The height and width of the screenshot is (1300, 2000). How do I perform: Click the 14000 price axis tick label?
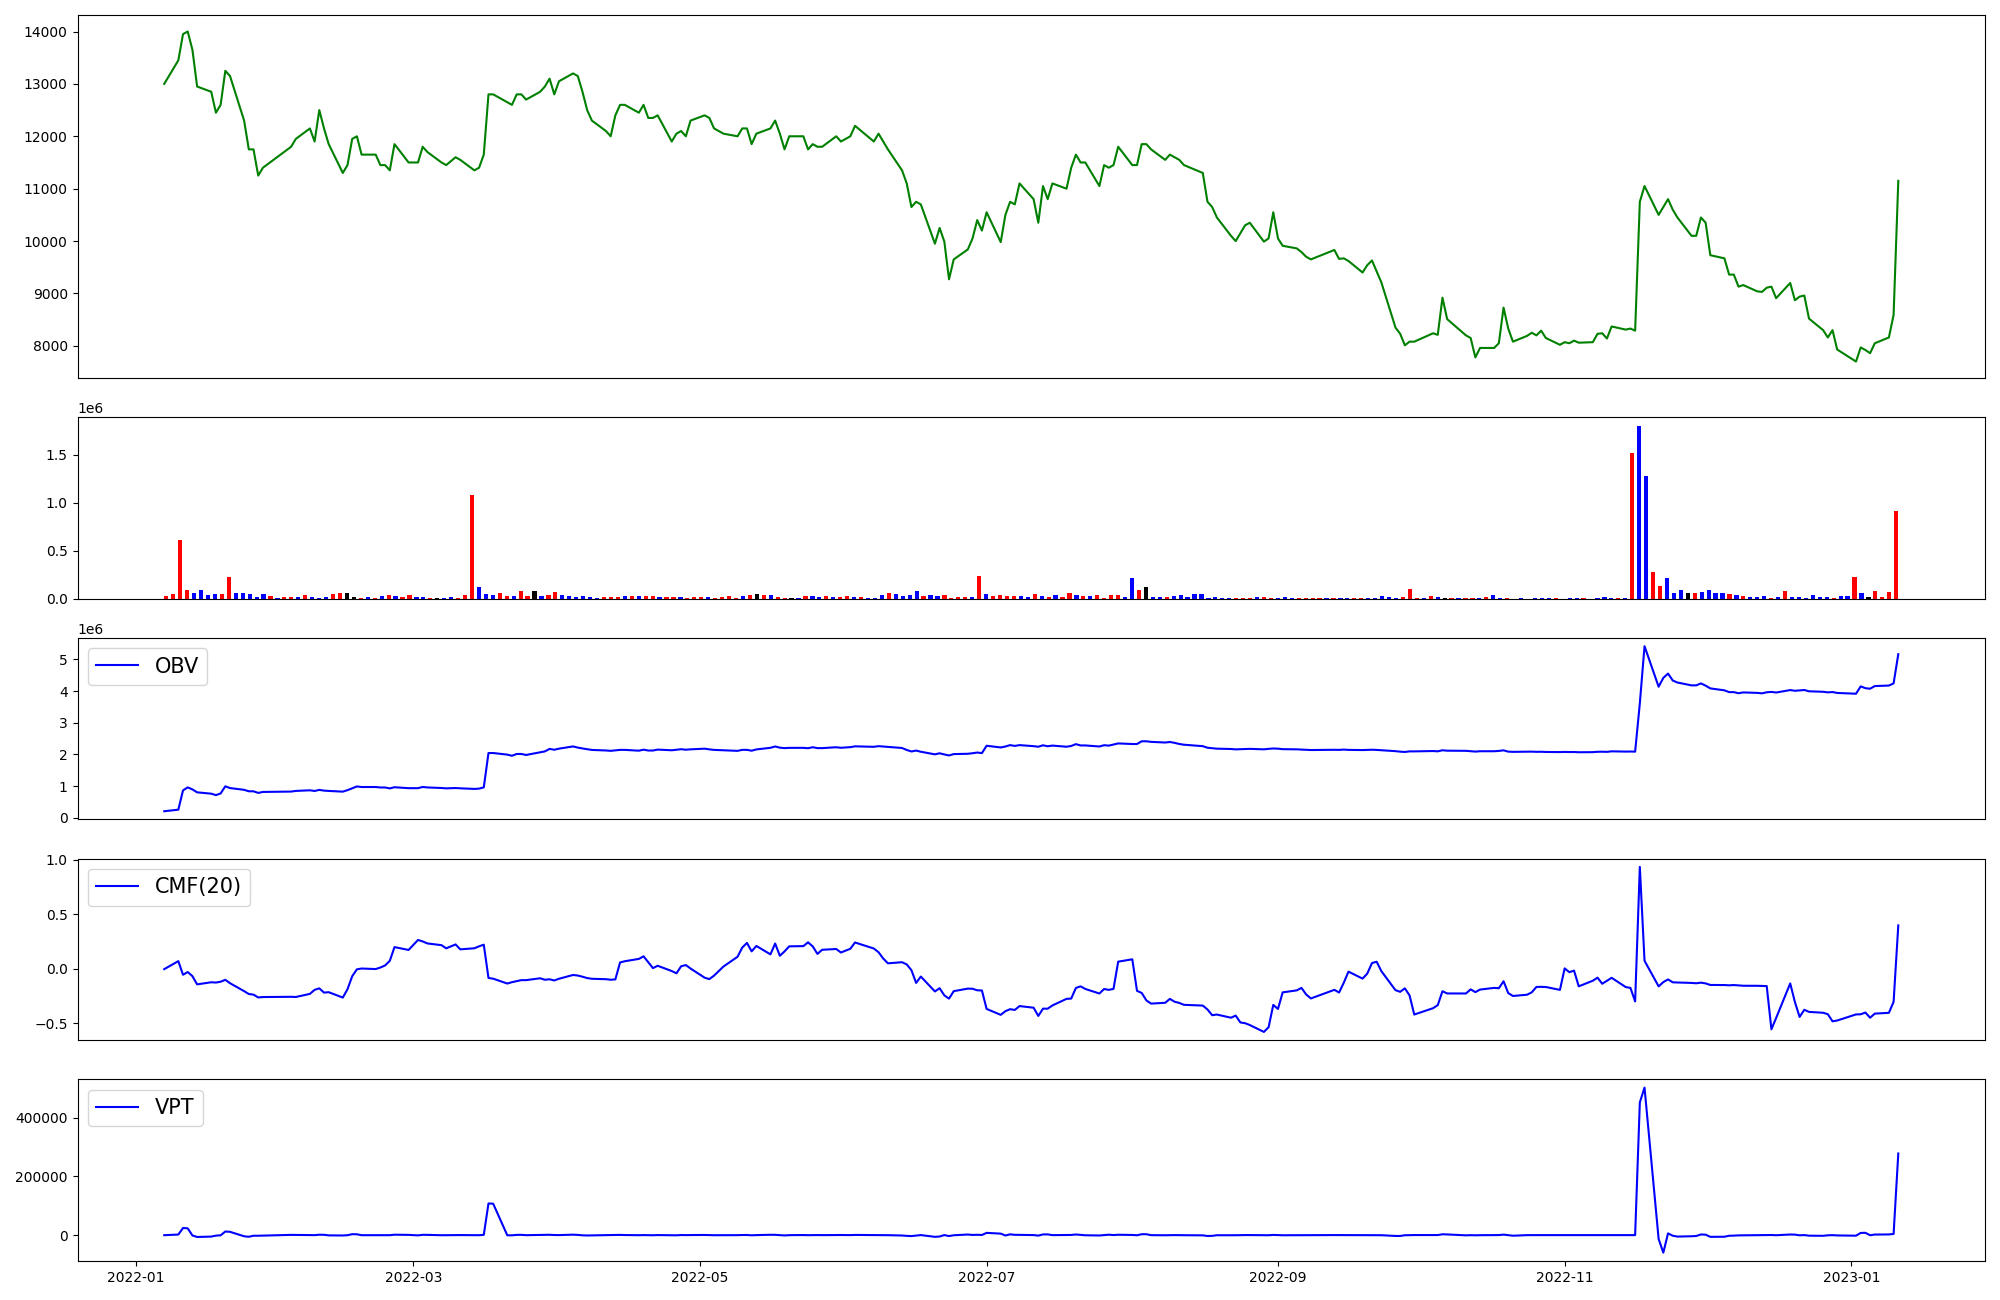coord(44,32)
